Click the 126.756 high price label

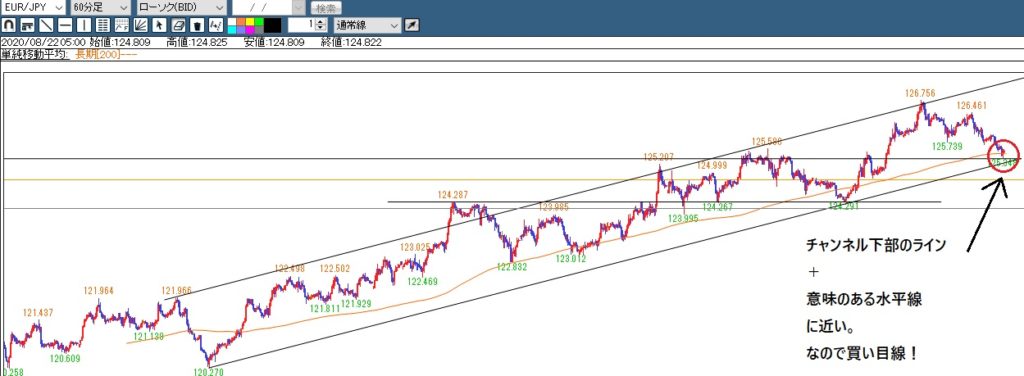tap(920, 93)
